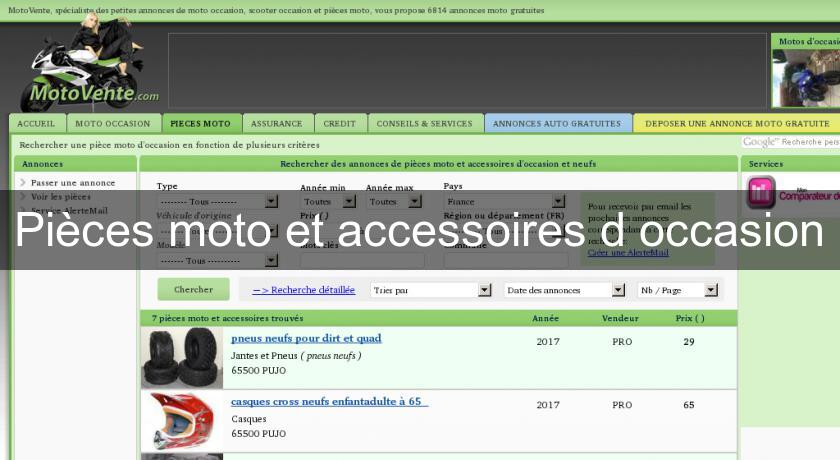Open the ASSURANCE tab
840x460 pixels.
click(277, 124)
